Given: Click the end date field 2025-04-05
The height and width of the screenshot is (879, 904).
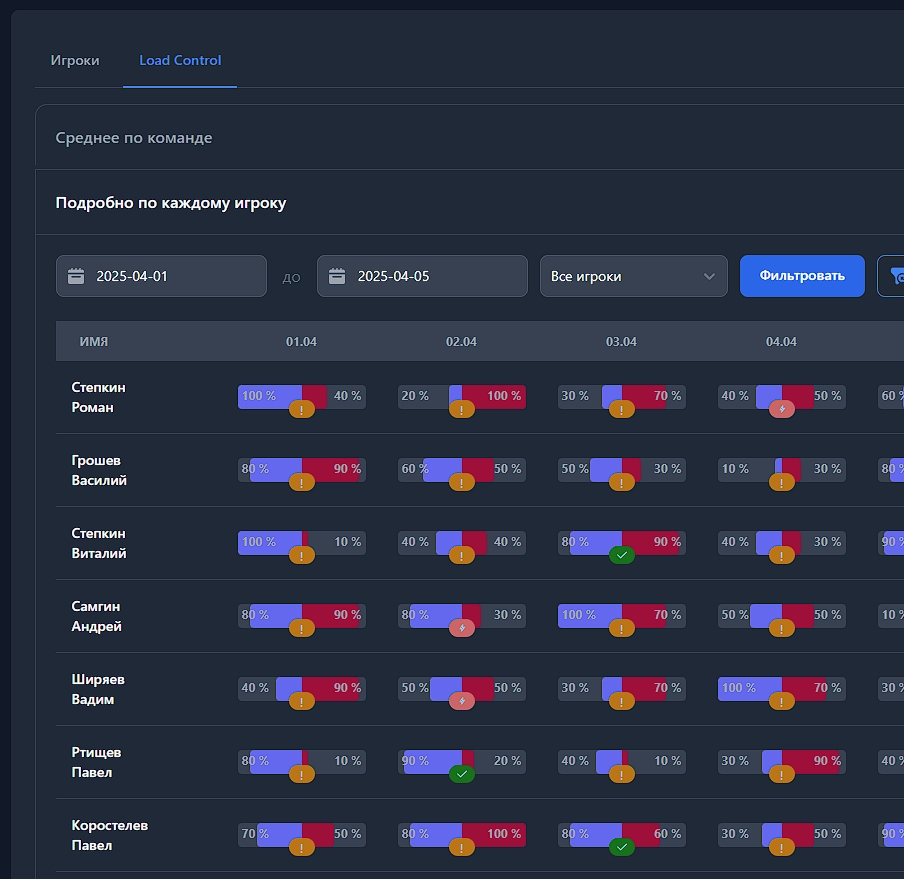Looking at the screenshot, I should pyautogui.click(x=423, y=276).
